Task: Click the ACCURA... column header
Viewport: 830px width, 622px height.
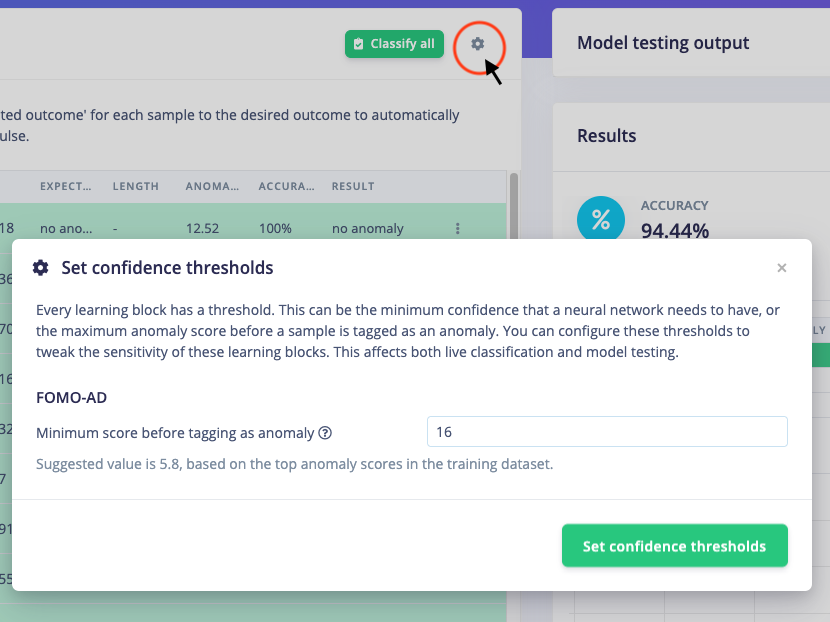Action: click(286, 186)
